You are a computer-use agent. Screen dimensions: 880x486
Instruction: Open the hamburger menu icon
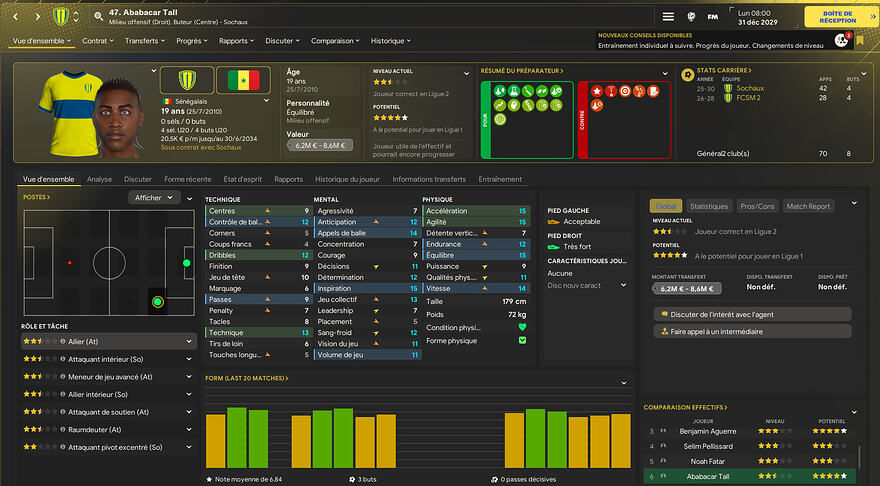(668, 16)
